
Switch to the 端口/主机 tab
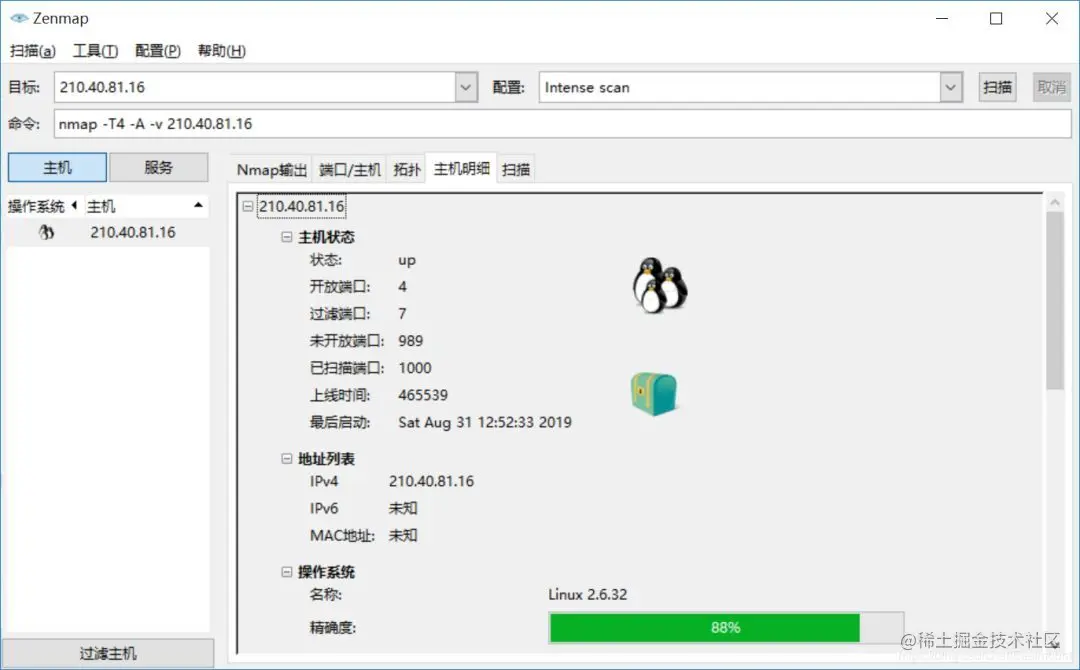[349, 169]
